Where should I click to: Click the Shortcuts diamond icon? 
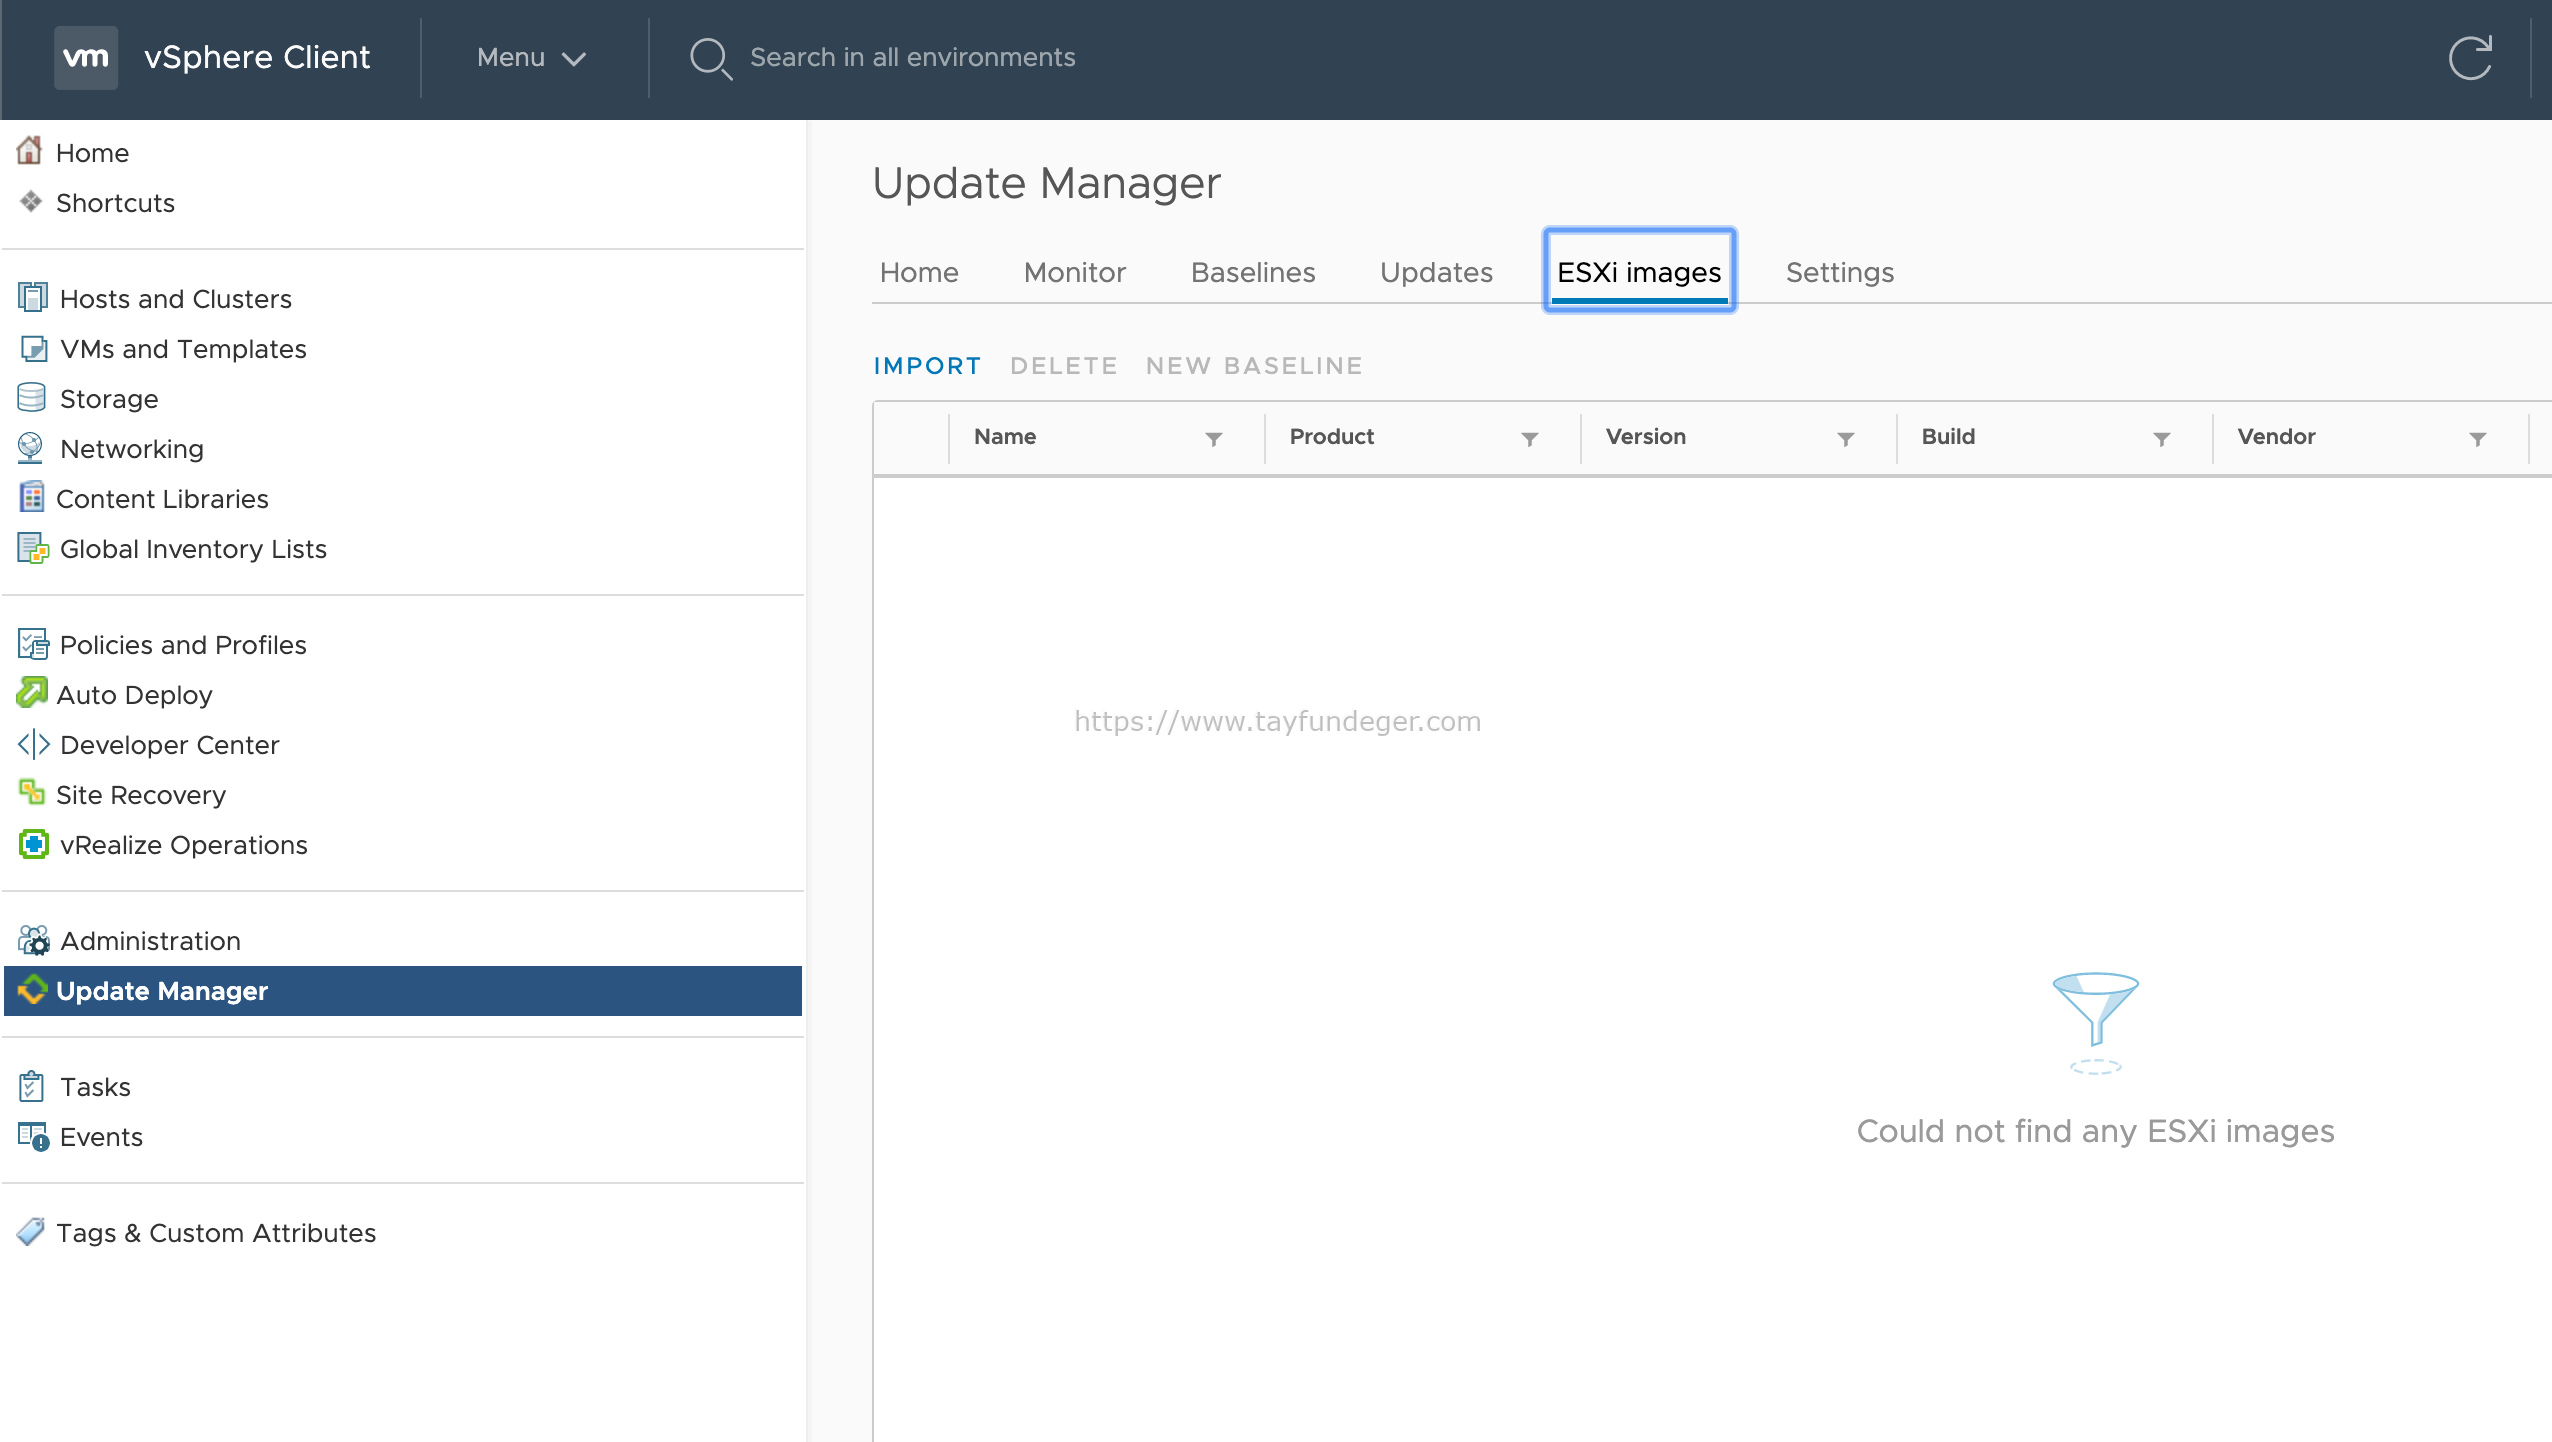[x=31, y=202]
